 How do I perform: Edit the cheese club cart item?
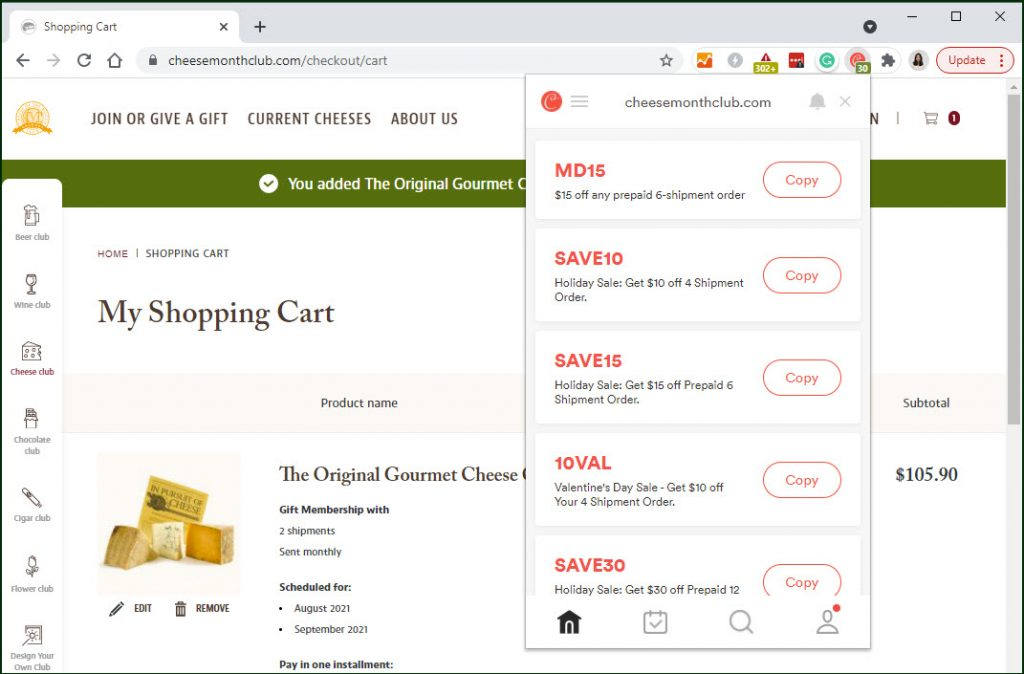click(x=131, y=609)
